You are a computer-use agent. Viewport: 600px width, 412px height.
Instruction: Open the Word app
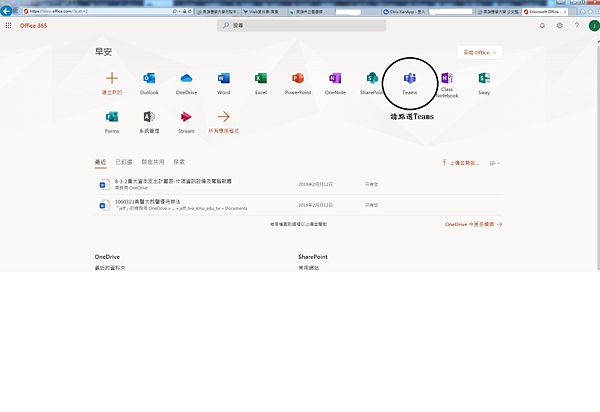coord(223,78)
